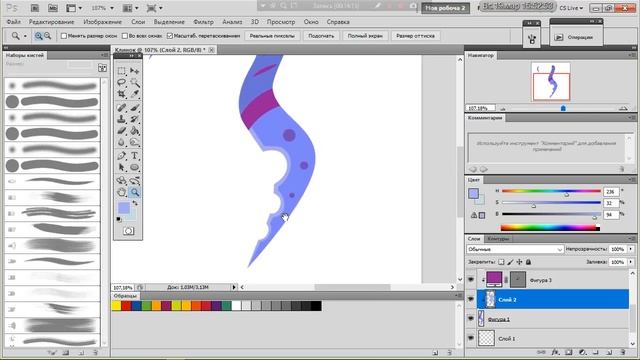
Task: Open the Фильтр menu
Action: 203,22
